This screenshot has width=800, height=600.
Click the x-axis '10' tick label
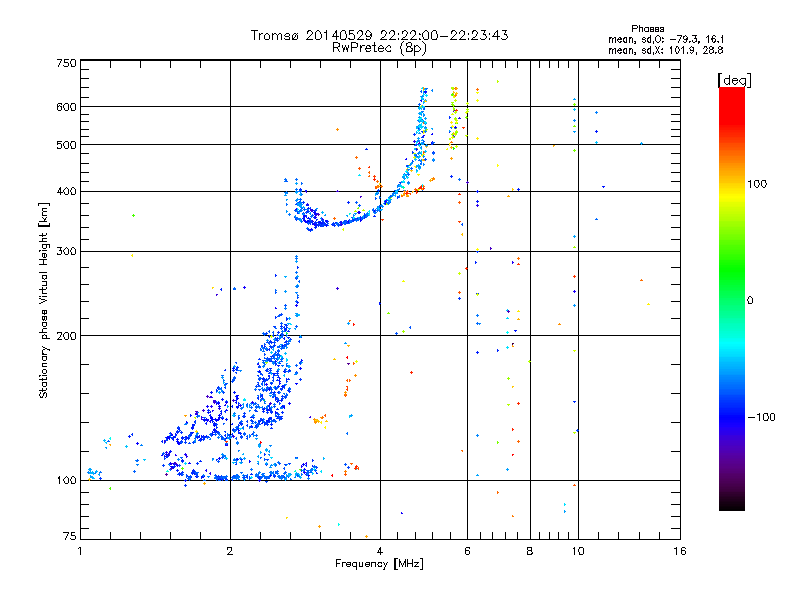pyautogui.click(x=578, y=551)
